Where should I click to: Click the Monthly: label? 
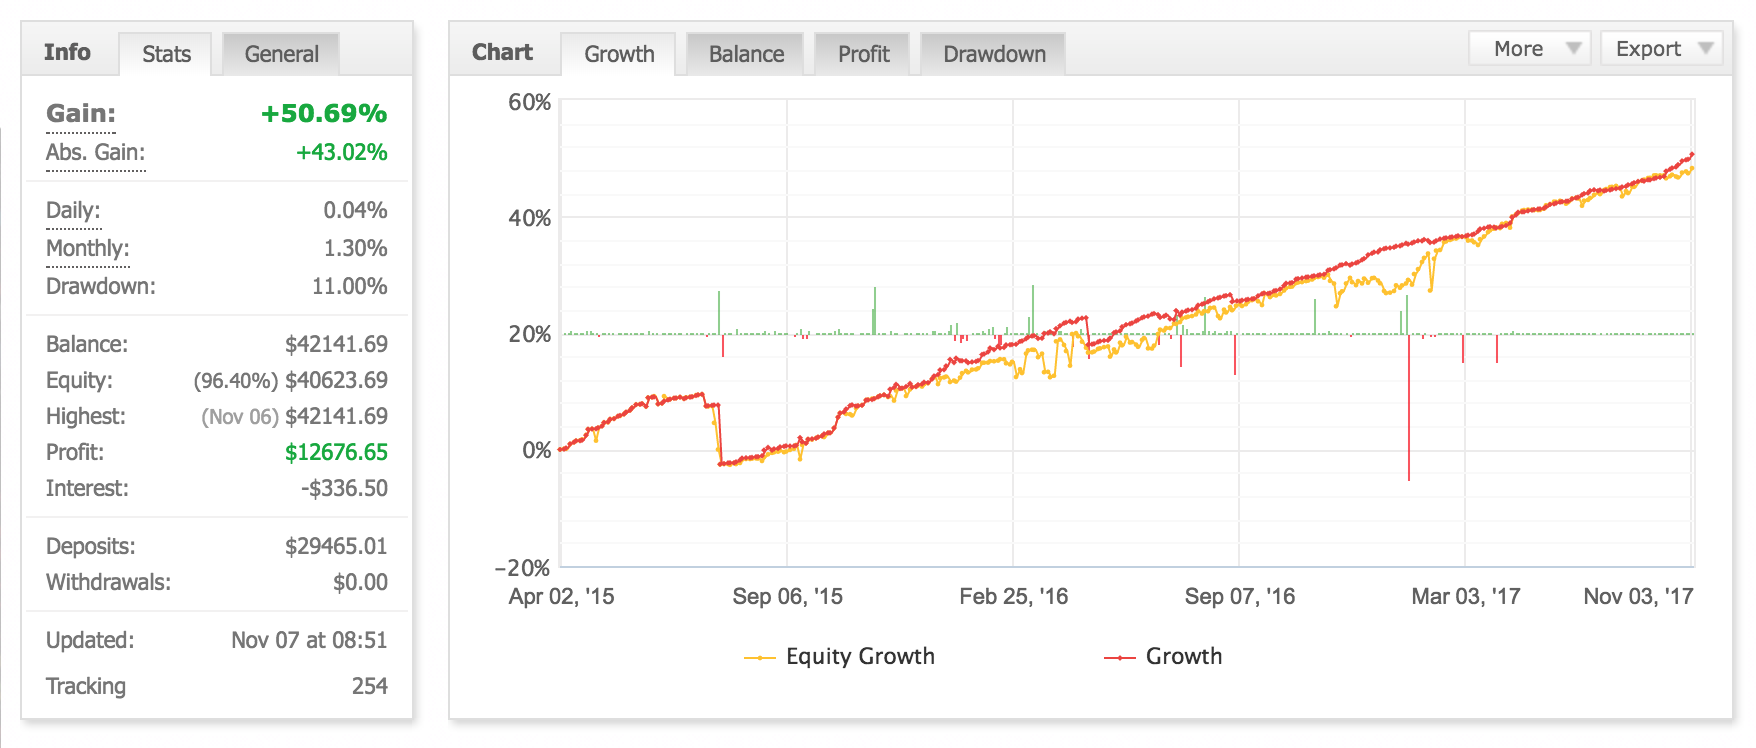88,249
